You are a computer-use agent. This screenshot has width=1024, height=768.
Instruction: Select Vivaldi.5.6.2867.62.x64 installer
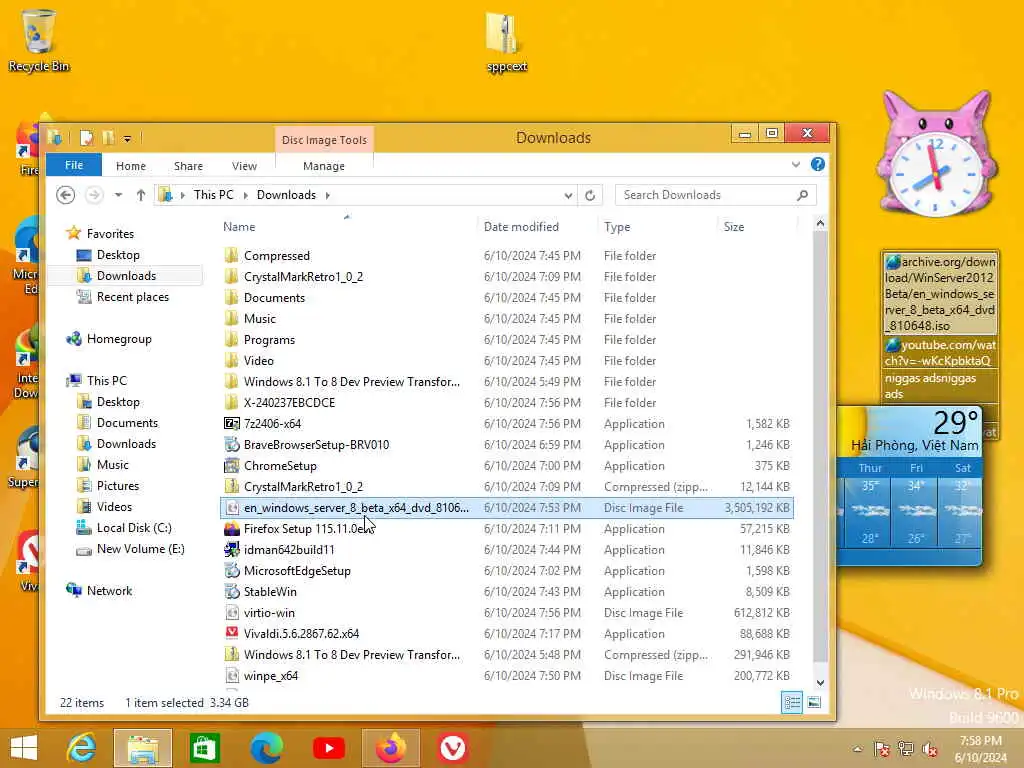pyautogui.click(x=507, y=633)
